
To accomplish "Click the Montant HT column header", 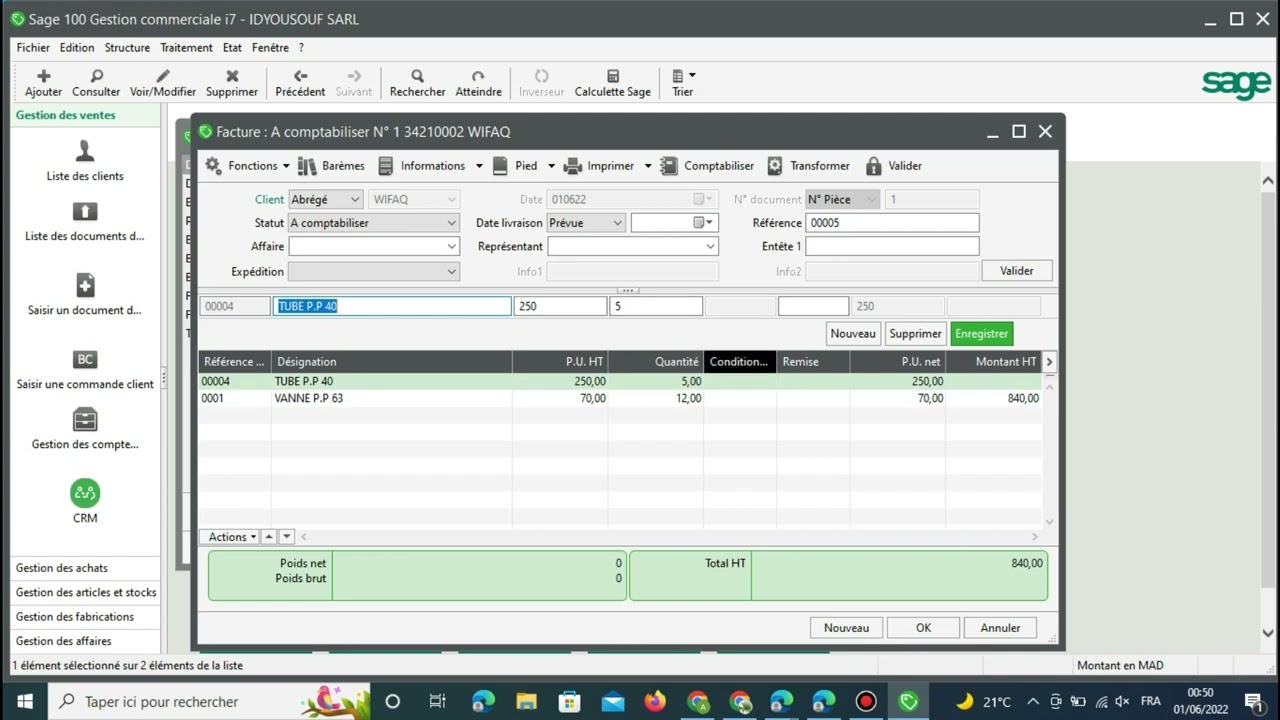I will [994, 362].
